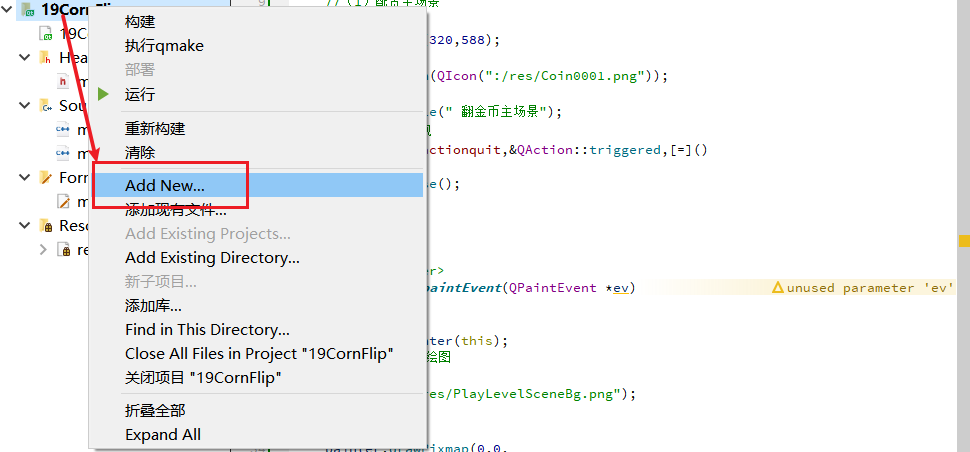Choose Add Existing Directory... menu entry
This screenshot has width=970, height=452.
pos(258,258)
